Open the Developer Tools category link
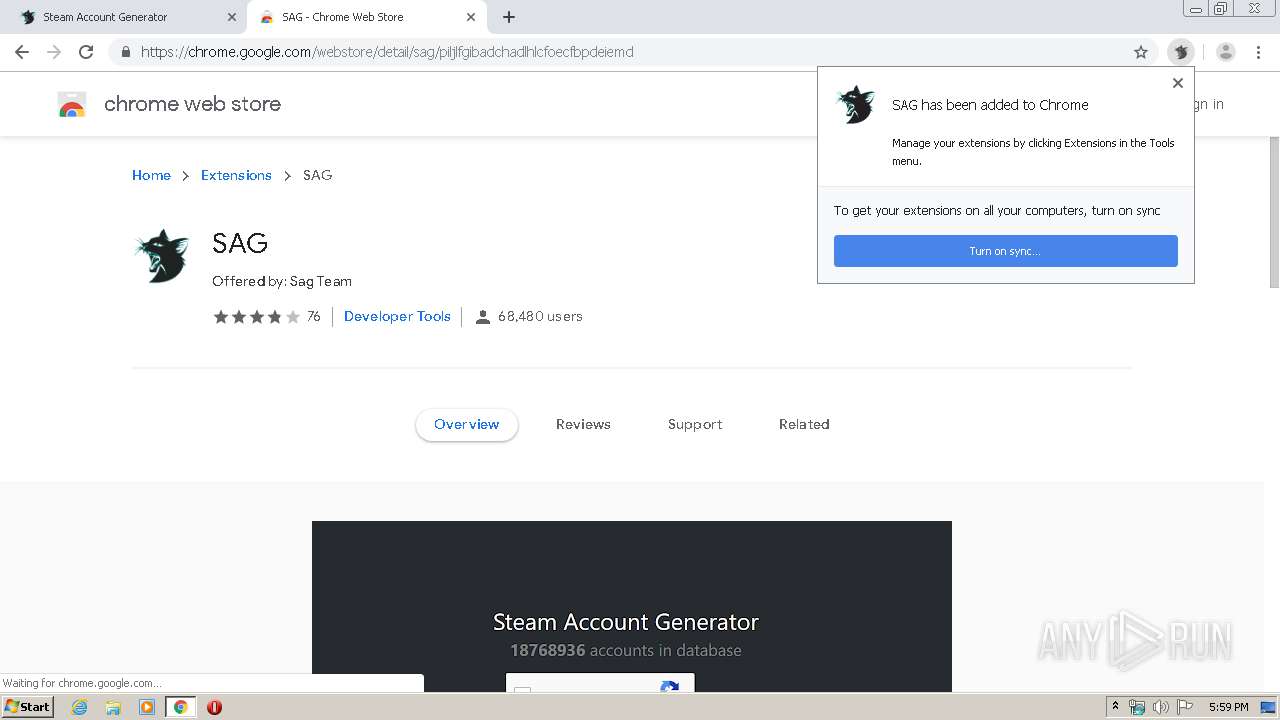1280x720 pixels. click(x=397, y=316)
